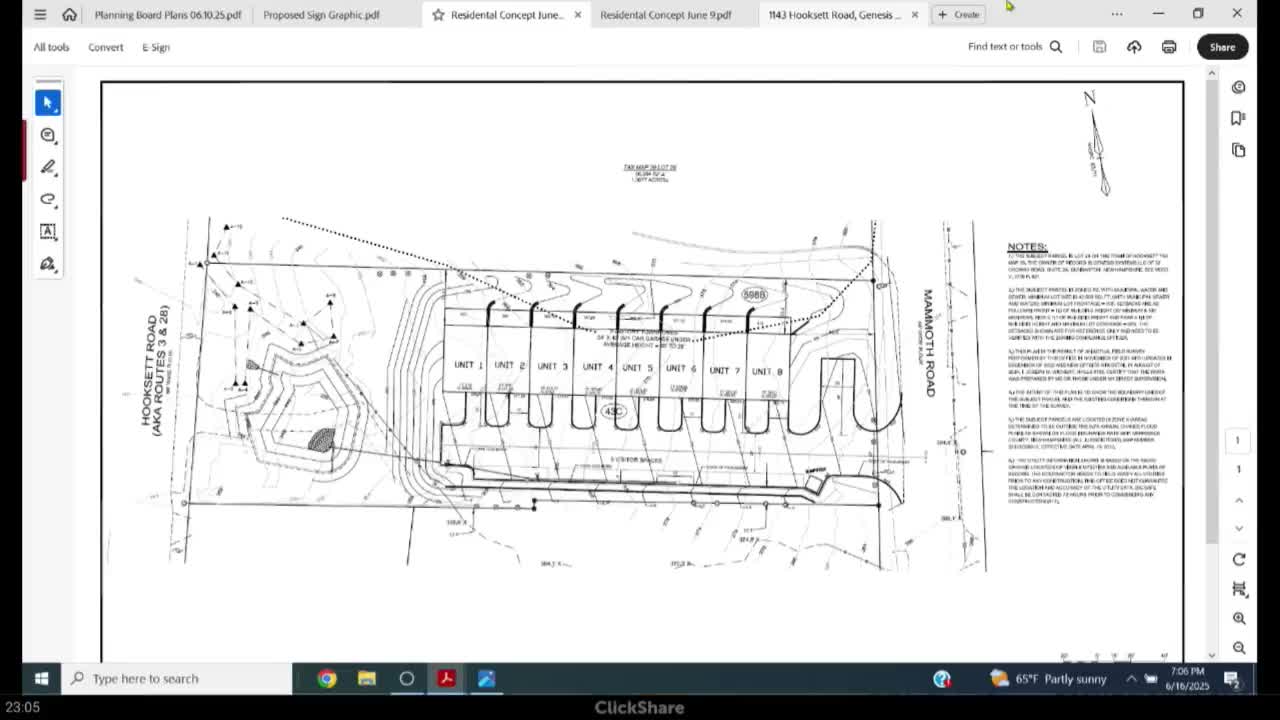
Task: Open the Windows Start menu
Action: pos(41,679)
